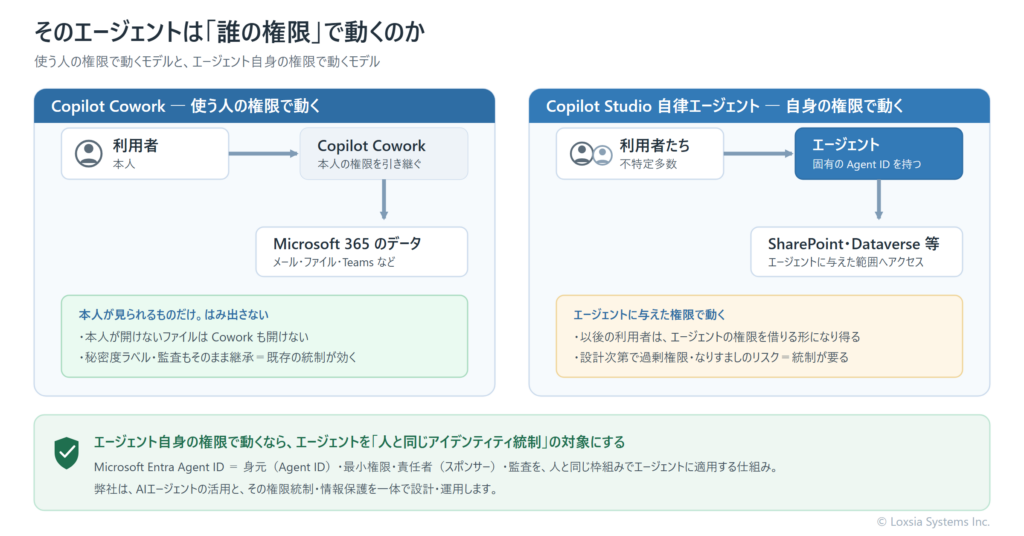Viewport: 1024px width, 536px height.
Task: Click the line 以後の利用者は、エージェントの権限を借りる形になり得る
Action: (717, 337)
